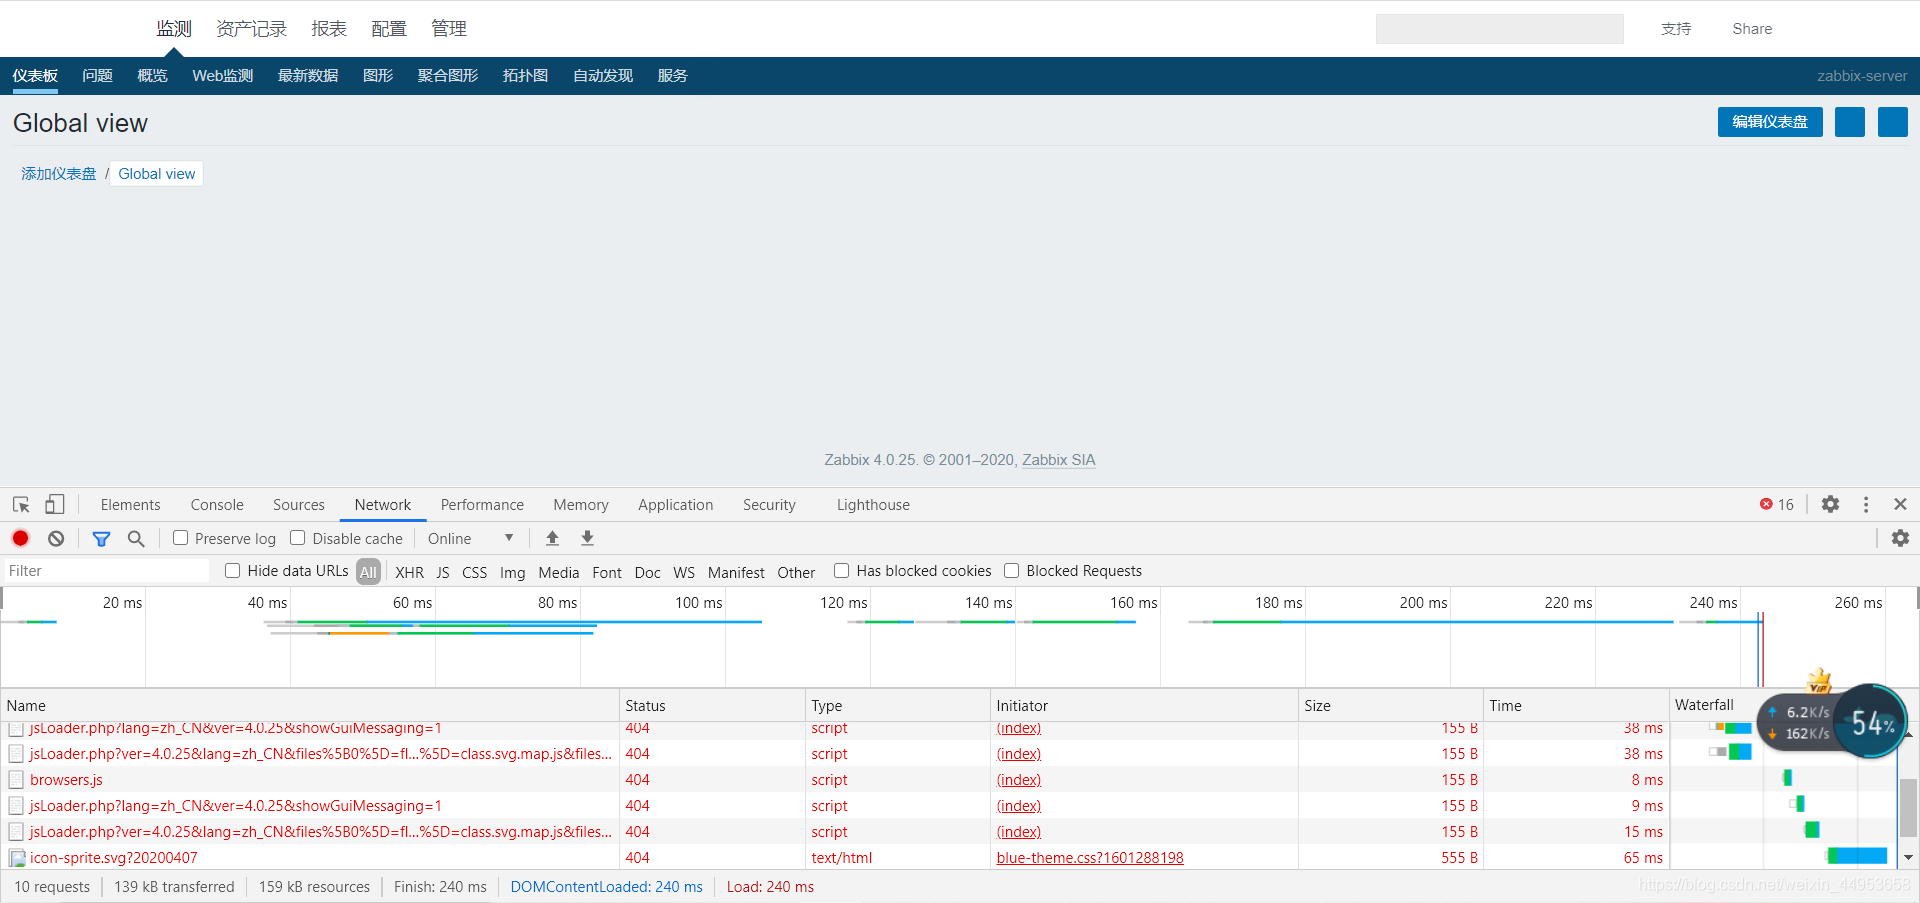1920x903 pixels.
Task: Go to 拓扑图 submenu
Action: pos(525,76)
